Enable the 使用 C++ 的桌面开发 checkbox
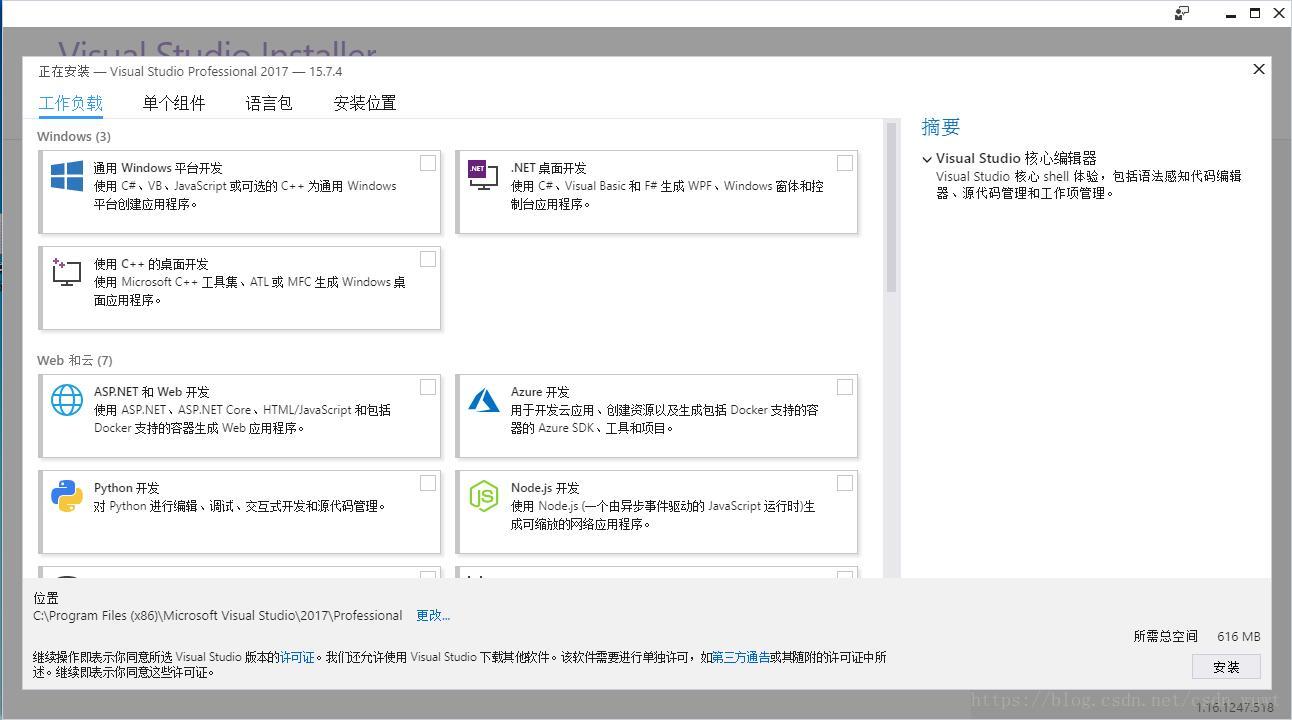The height and width of the screenshot is (720, 1292). (x=428, y=259)
